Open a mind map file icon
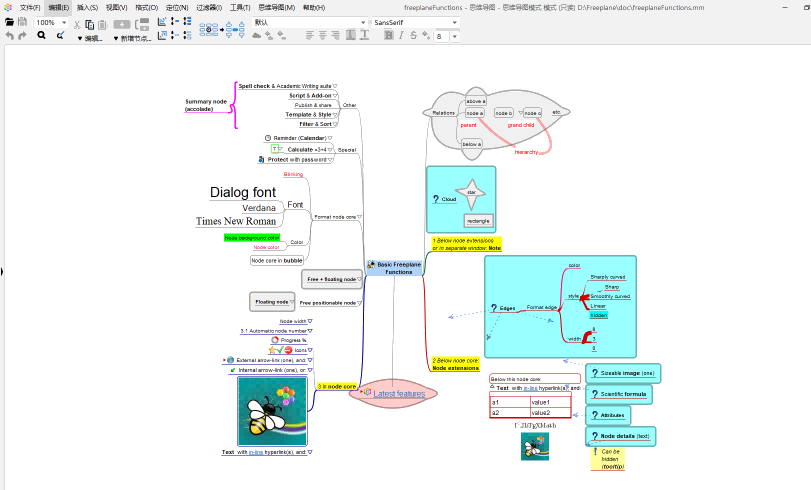 (x=9, y=22)
